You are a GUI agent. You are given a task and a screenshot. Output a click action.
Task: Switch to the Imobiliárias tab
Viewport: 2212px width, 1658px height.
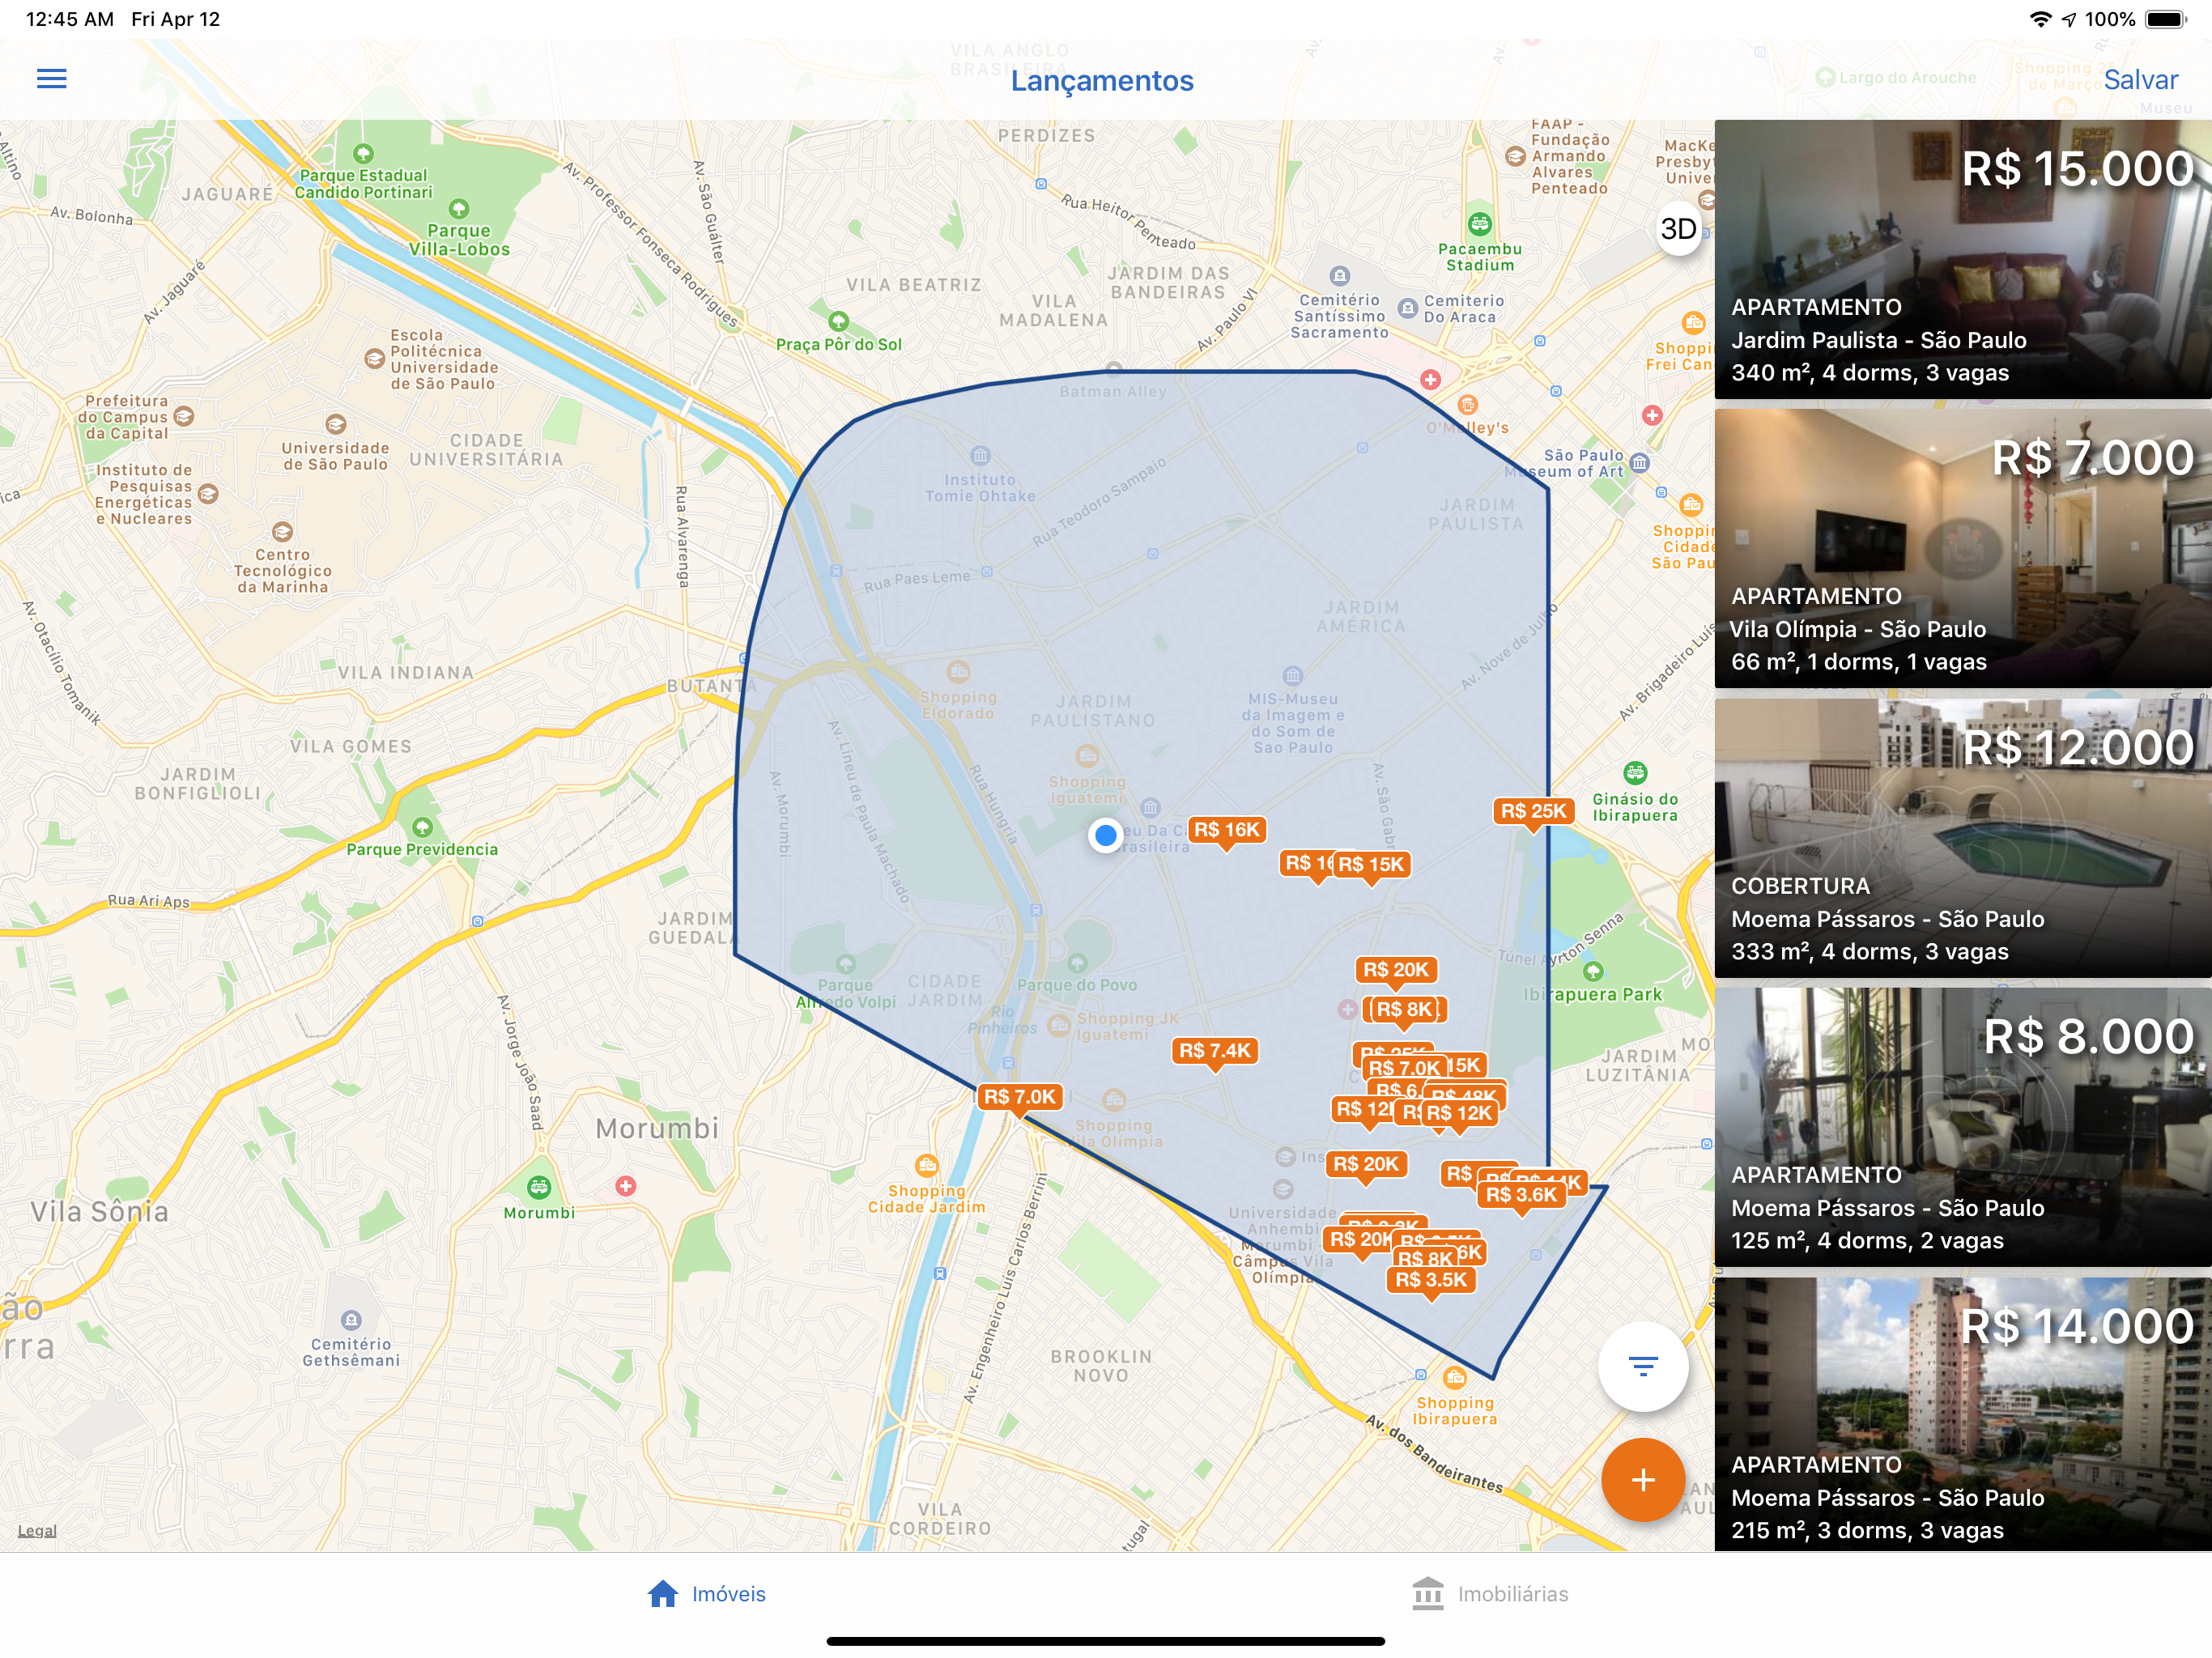(x=1490, y=1594)
